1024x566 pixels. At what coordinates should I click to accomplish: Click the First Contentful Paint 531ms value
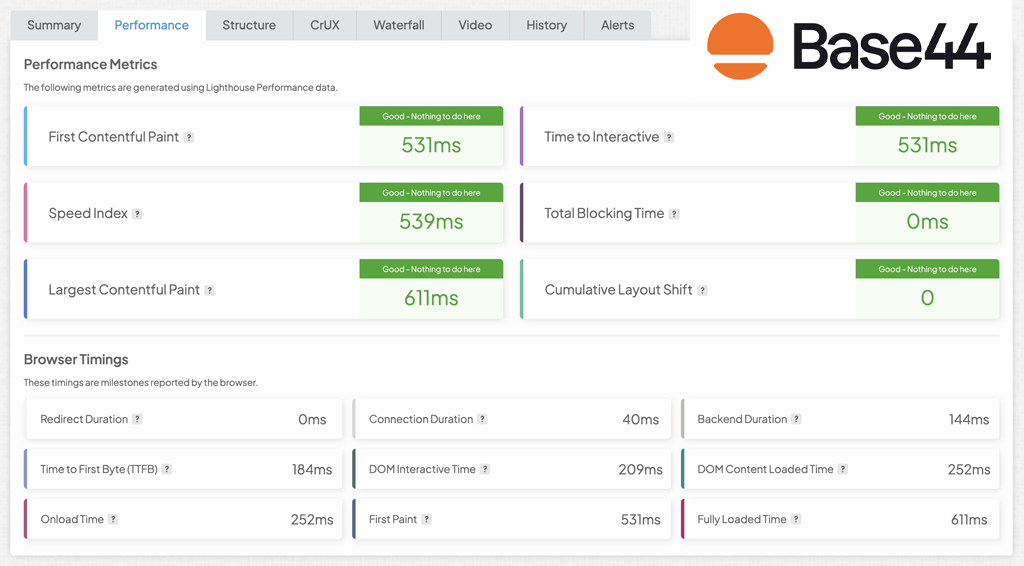pos(431,145)
